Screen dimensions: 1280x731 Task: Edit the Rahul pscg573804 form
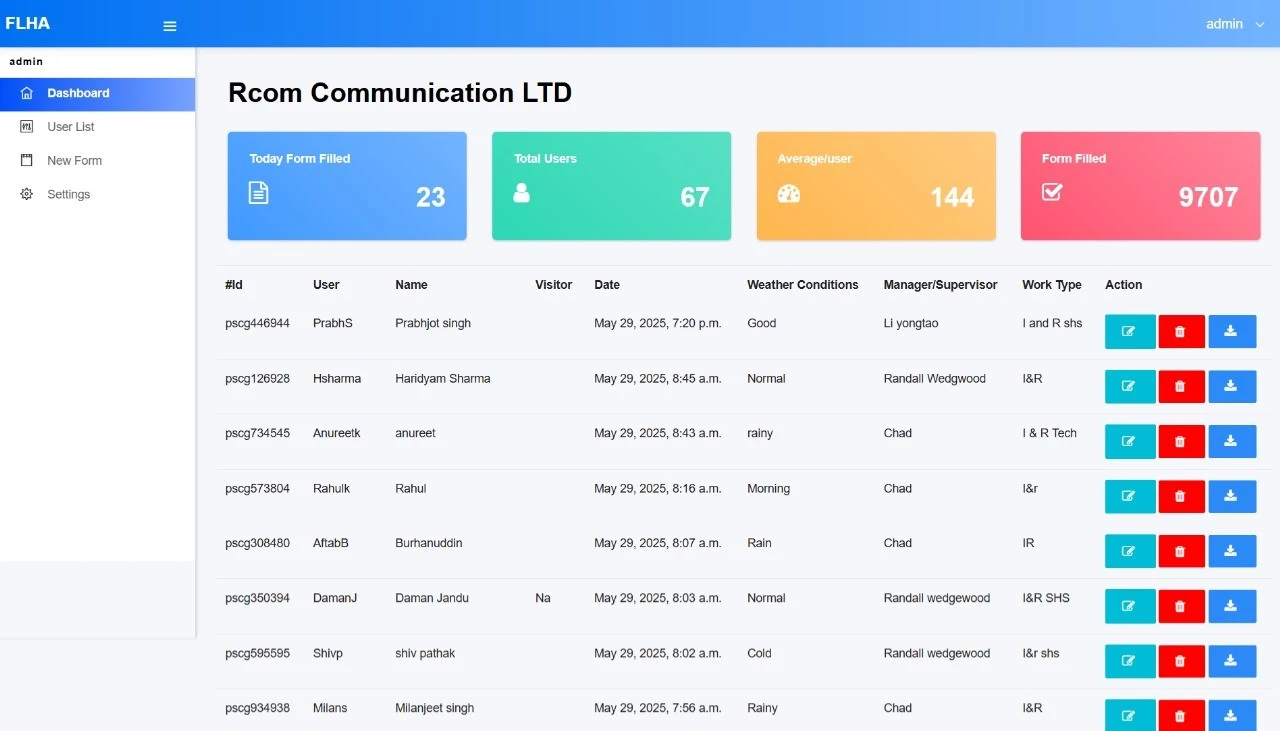point(1129,497)
